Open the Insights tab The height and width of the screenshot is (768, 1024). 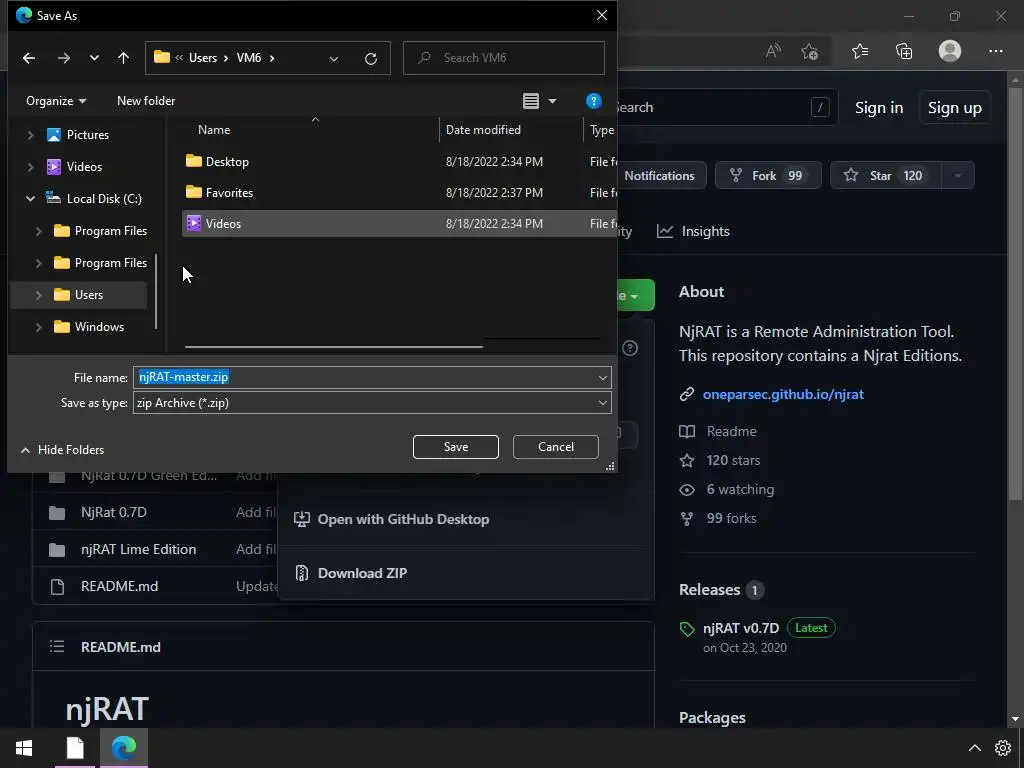click(693, 231)
